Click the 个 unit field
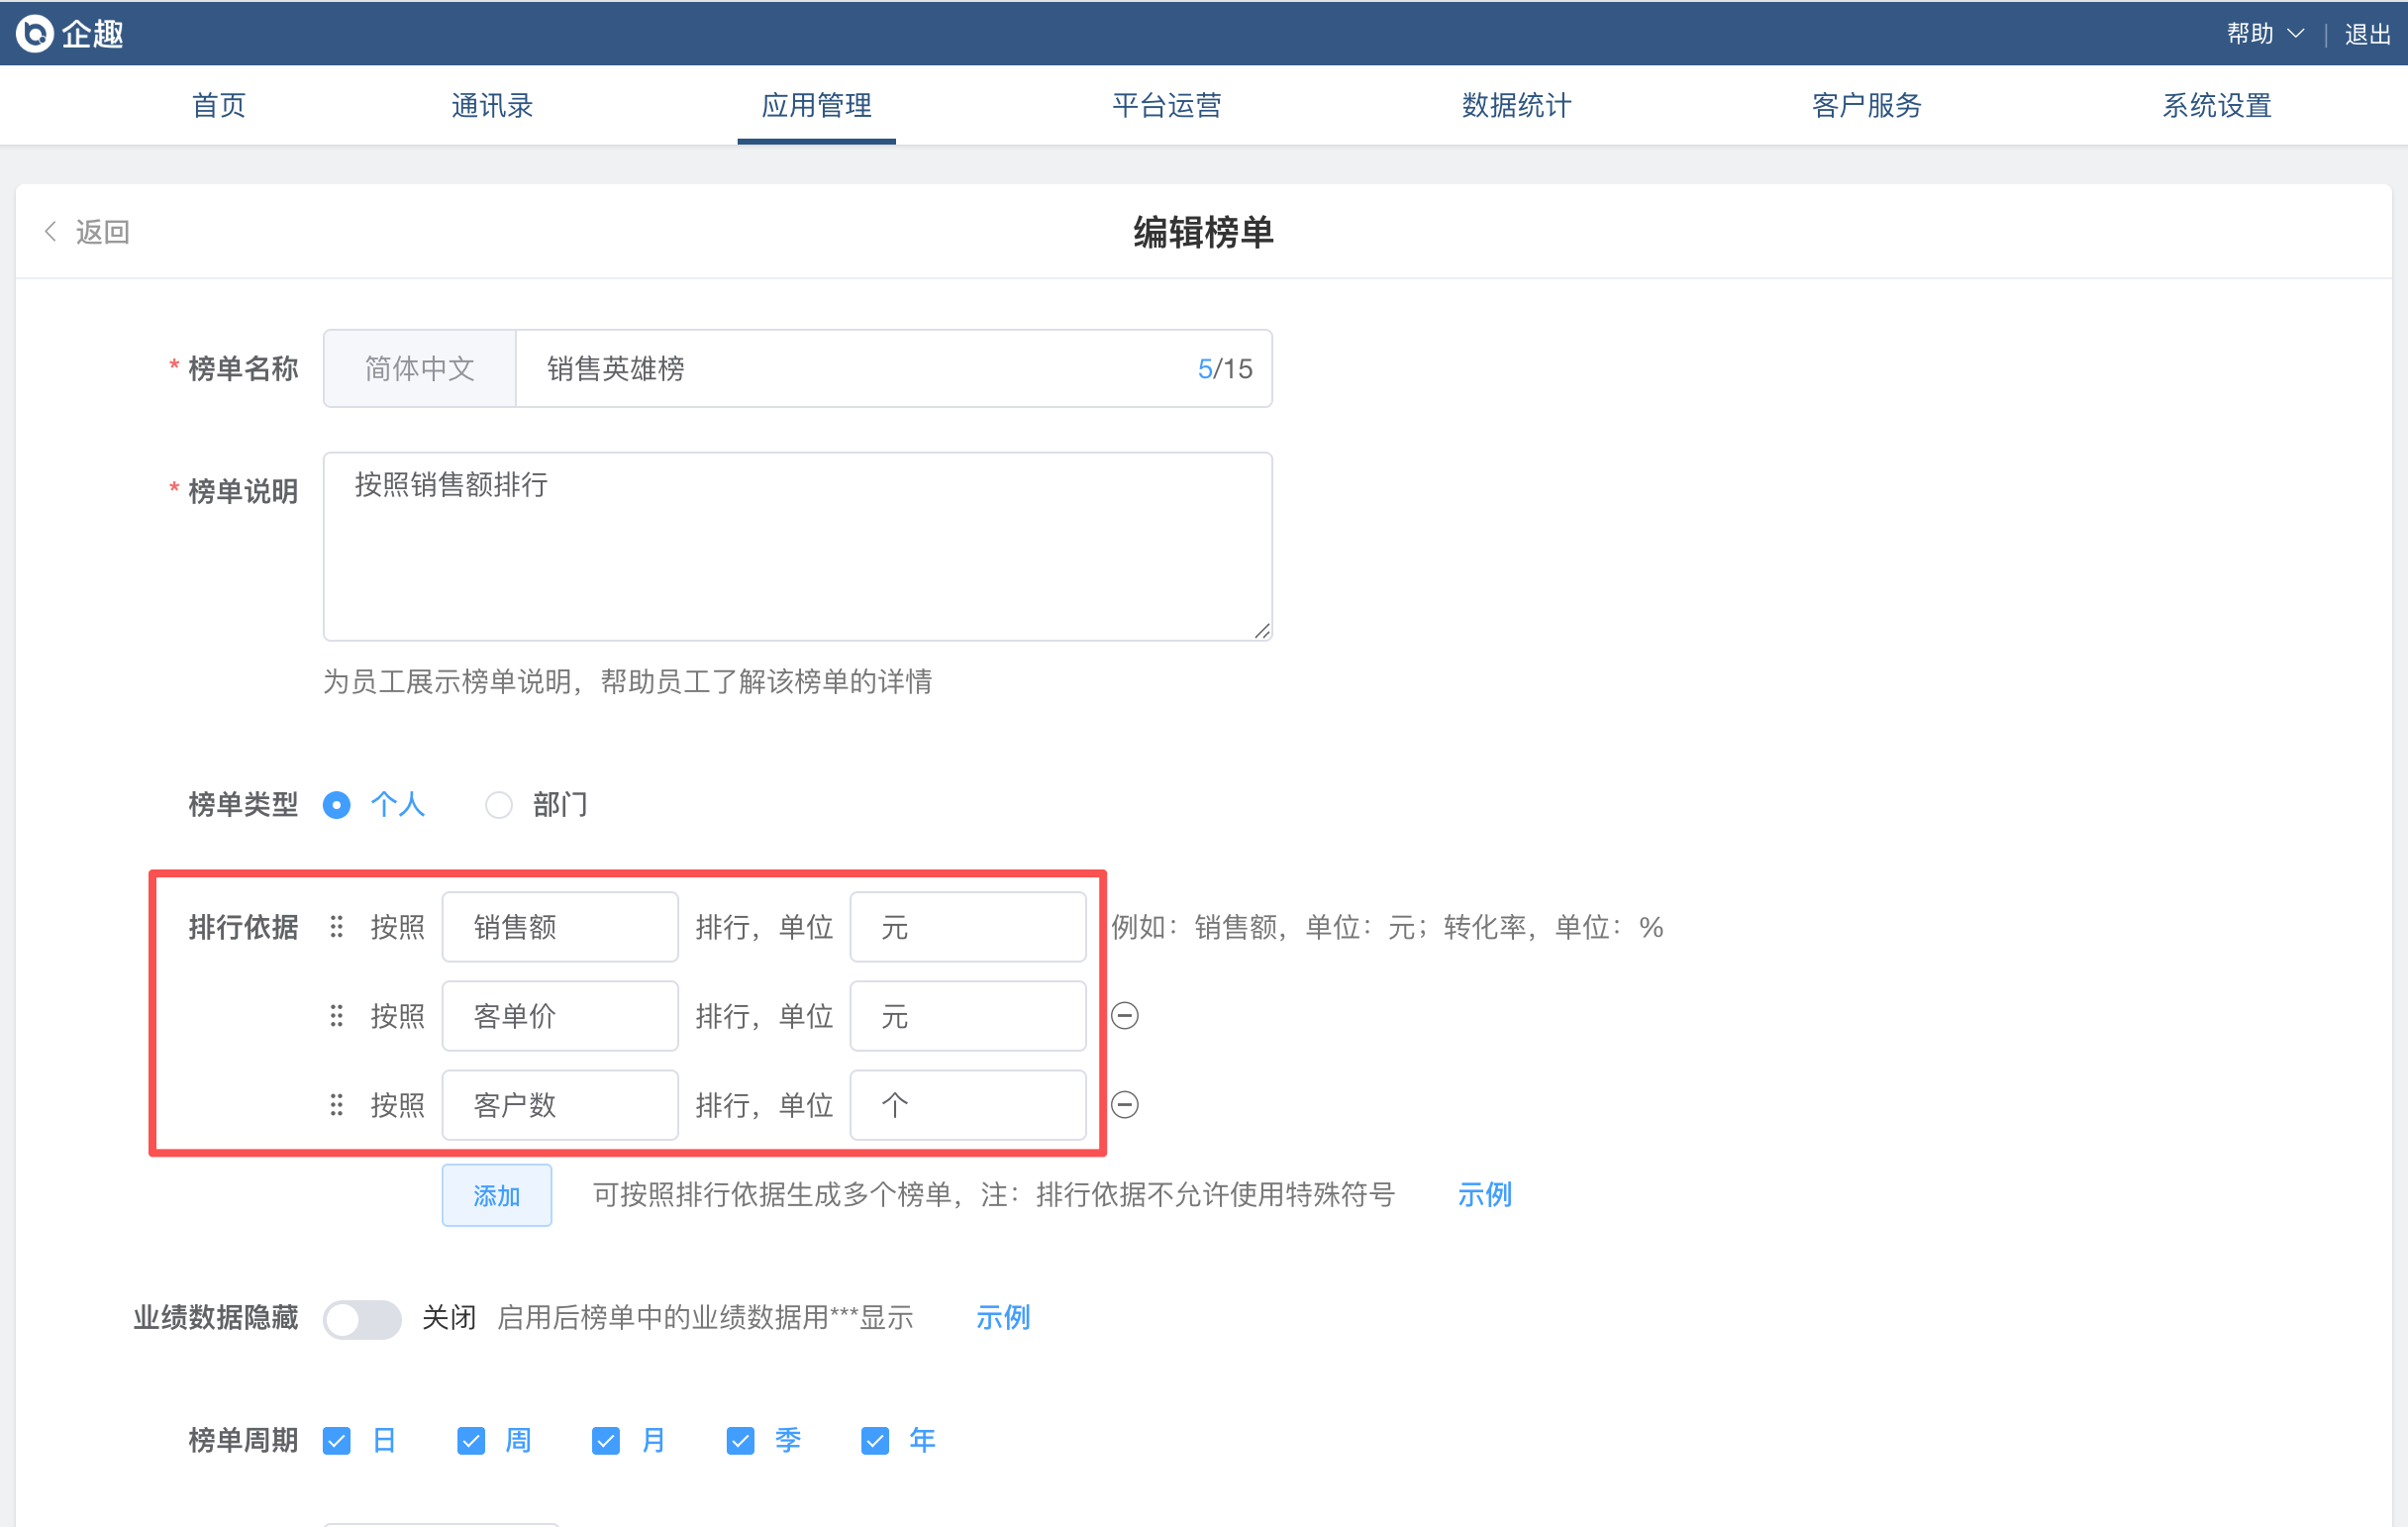The height and width of the screenshot is (1527, 2408). coord(968,1105)
